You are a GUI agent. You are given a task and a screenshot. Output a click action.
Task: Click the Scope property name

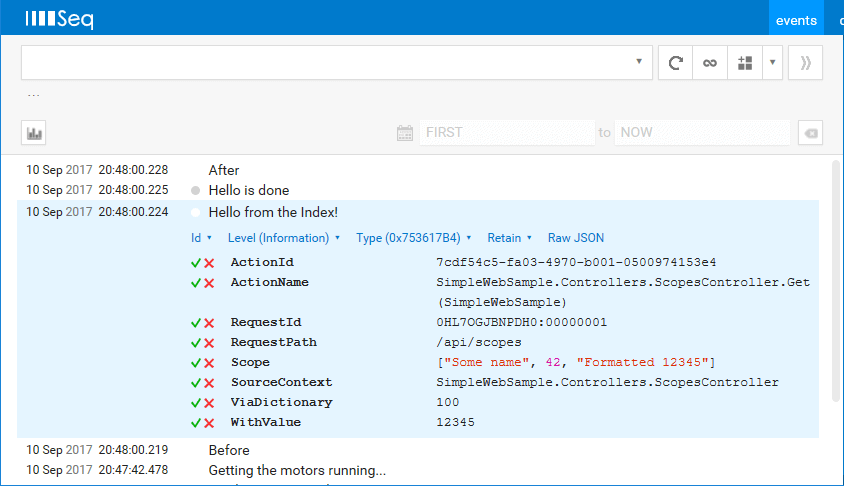click(250, 362)
